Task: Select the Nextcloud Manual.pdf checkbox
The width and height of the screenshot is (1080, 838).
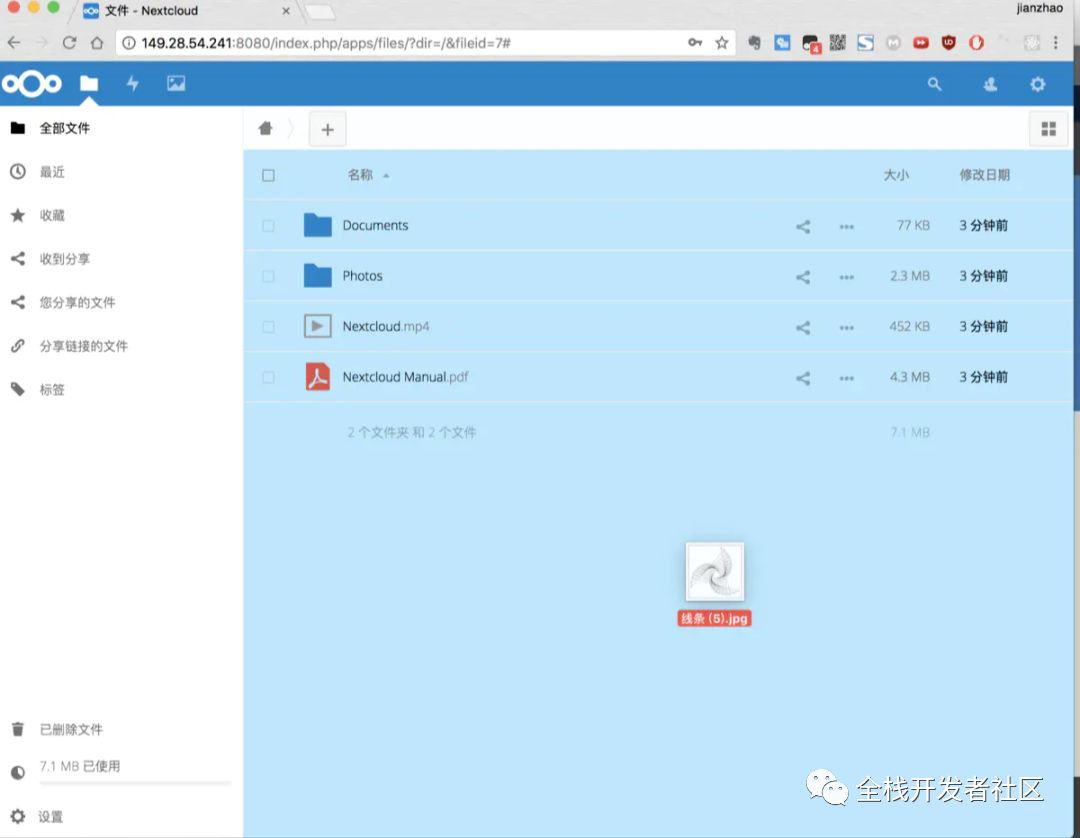Action: [269, 377]
